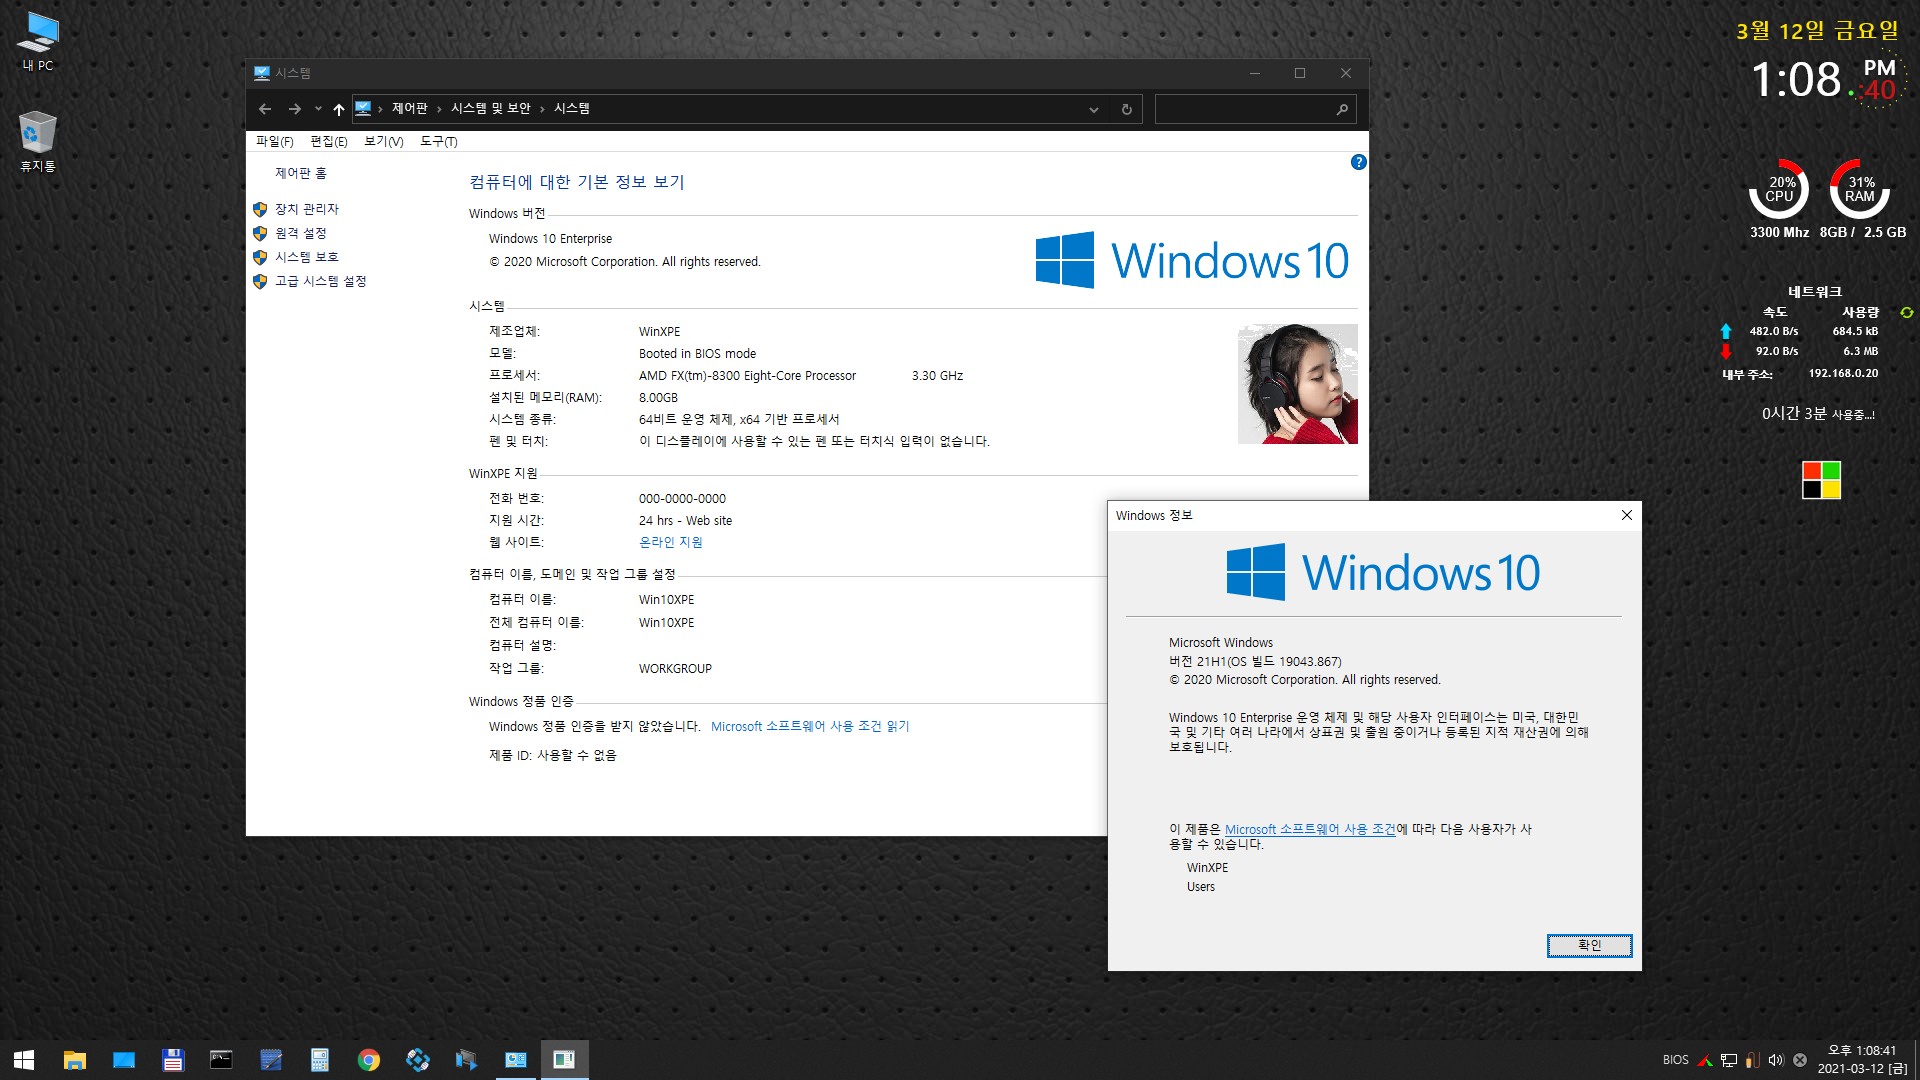Launch Command Prompt from the taskbar
The width and height of the screenshot is (1920, 1080).
point(221,1060)
